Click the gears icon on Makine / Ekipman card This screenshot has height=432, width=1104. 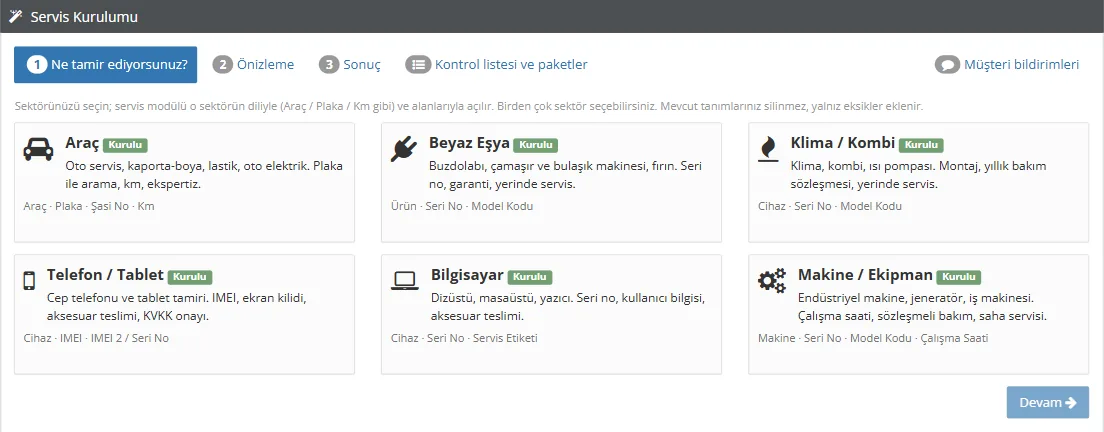tap(772, 281)
